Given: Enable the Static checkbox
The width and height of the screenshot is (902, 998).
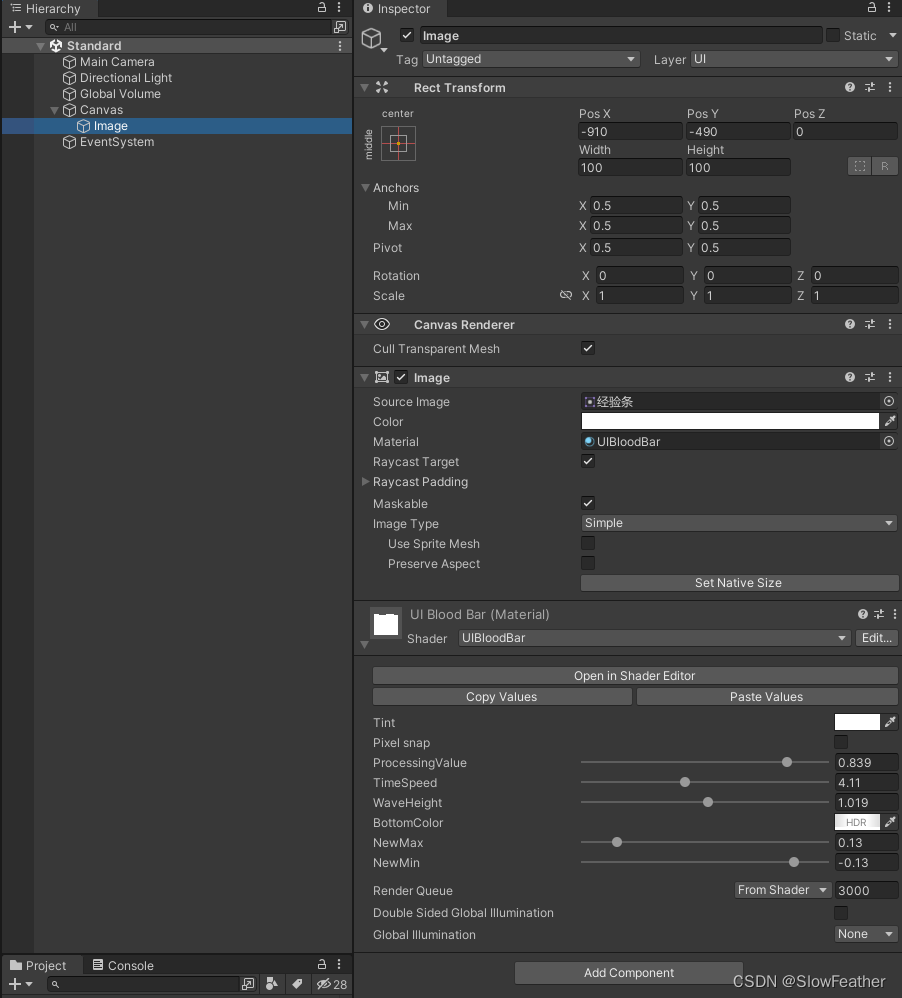Looking at the screenshot, I should click(833, 35).
